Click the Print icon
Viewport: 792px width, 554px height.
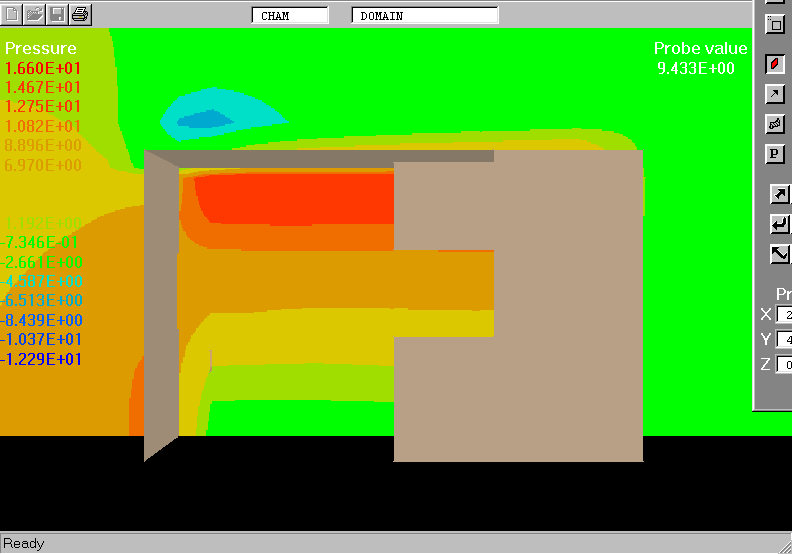pyautogui.click(x=80, y=14)
